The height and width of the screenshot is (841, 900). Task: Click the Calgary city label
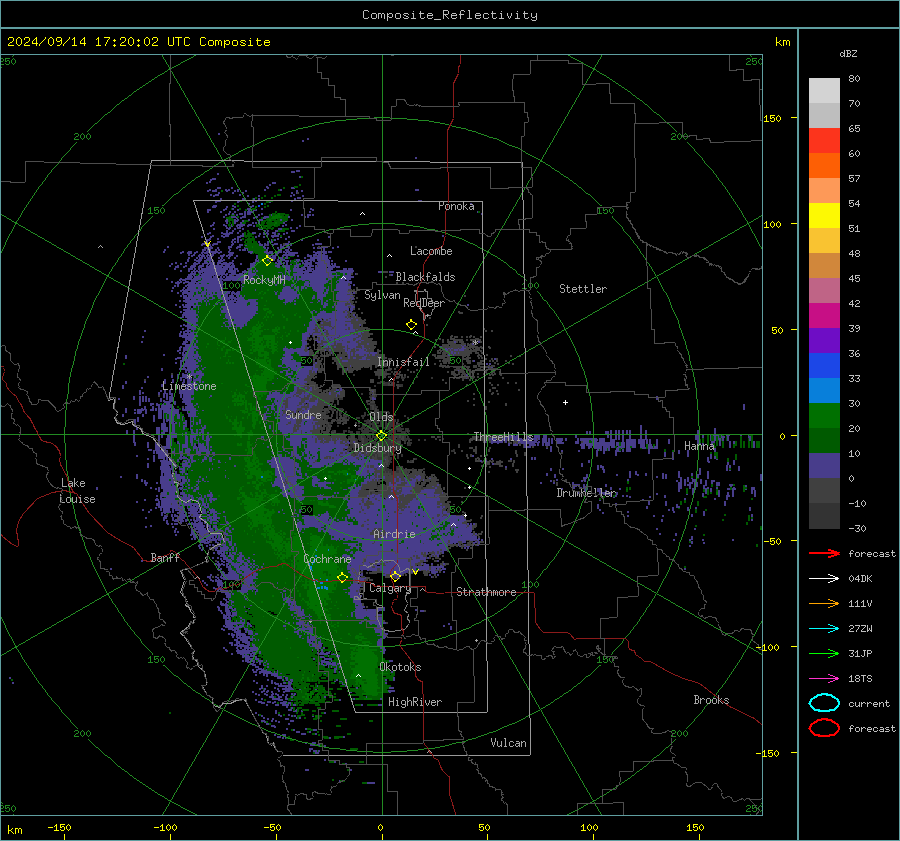(x=390, y=588)
